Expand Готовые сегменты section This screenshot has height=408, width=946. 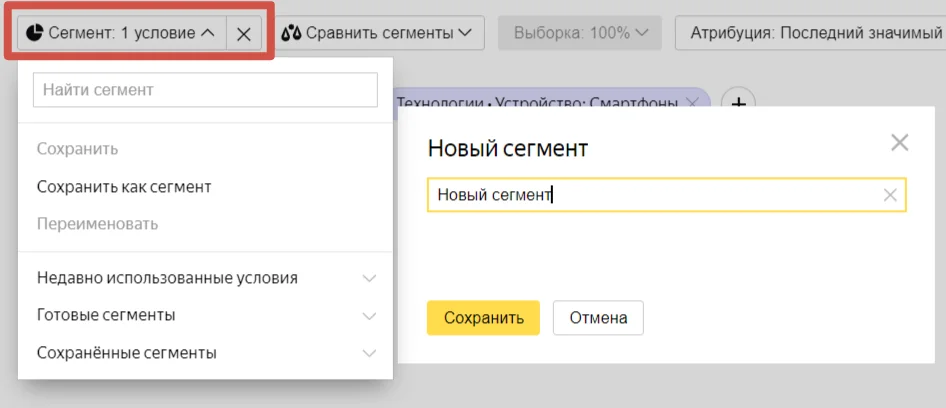pos(205,315)
